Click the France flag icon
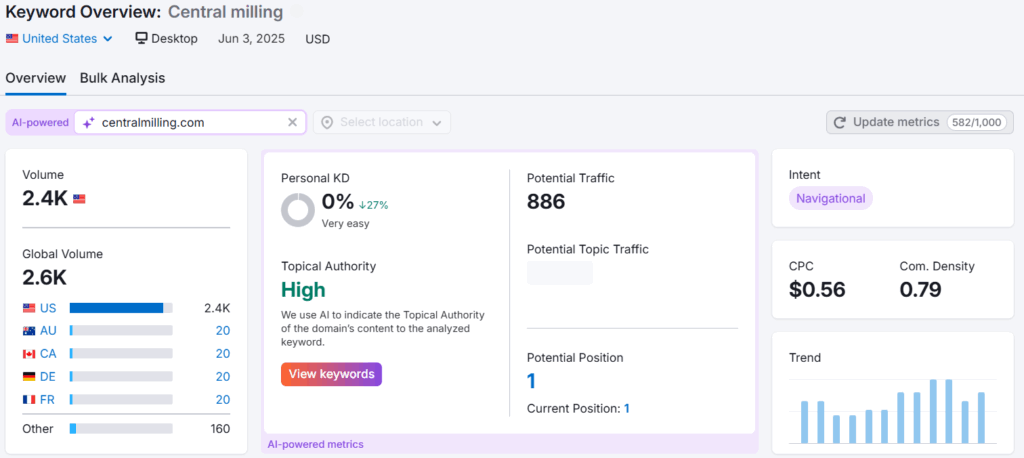This screenshot has height=458, width=1024. [29, 399]
